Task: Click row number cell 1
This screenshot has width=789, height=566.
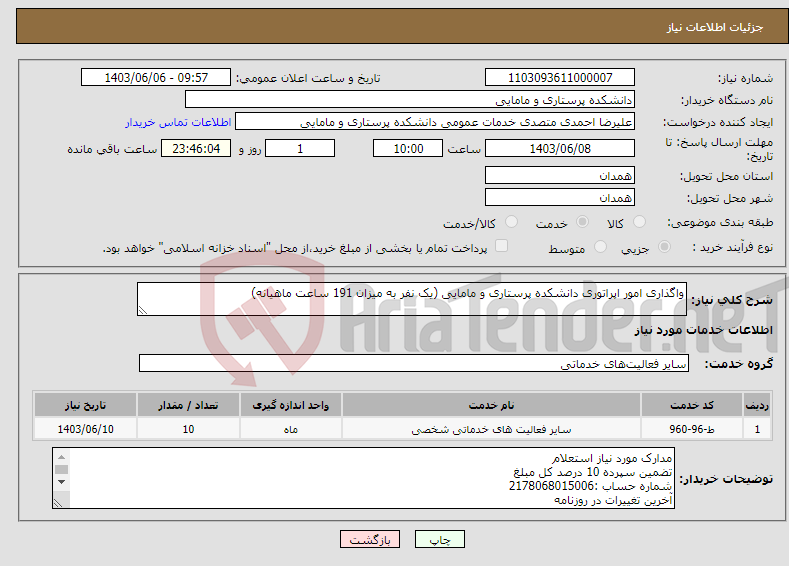Action: (757, 429)
